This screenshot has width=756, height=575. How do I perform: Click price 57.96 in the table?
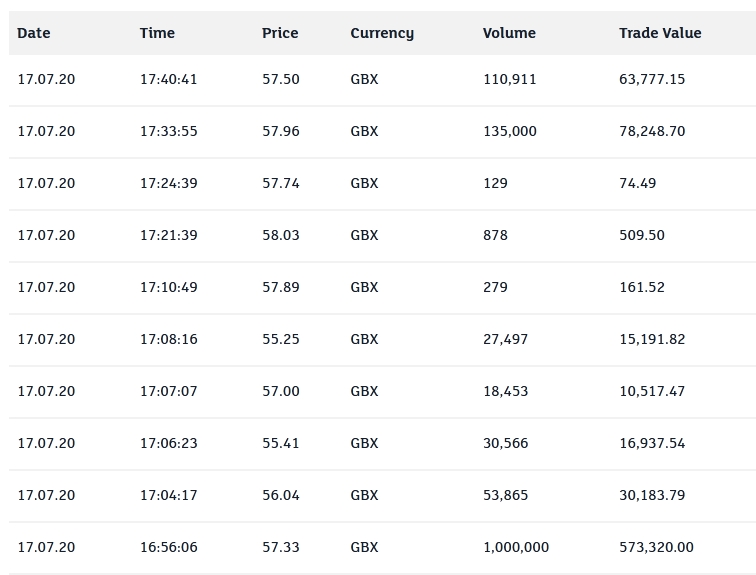(x=281, y=131)
